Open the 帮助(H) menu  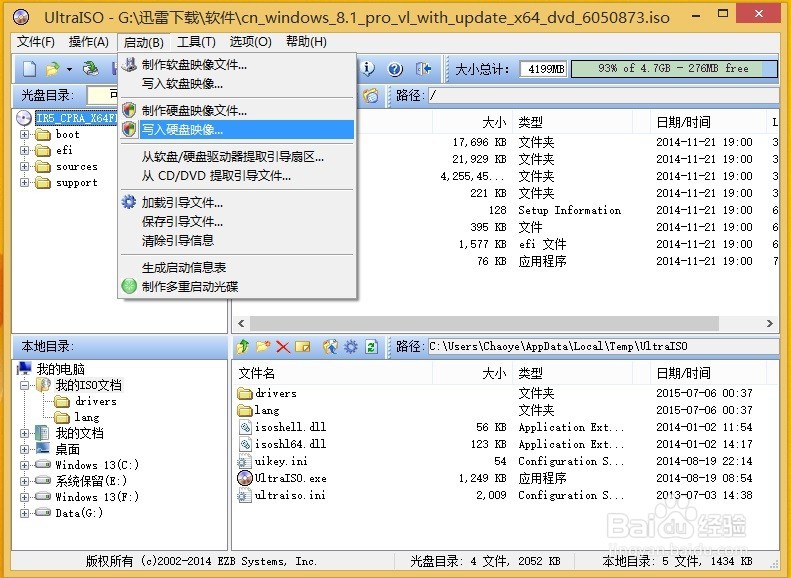point(306,42)
